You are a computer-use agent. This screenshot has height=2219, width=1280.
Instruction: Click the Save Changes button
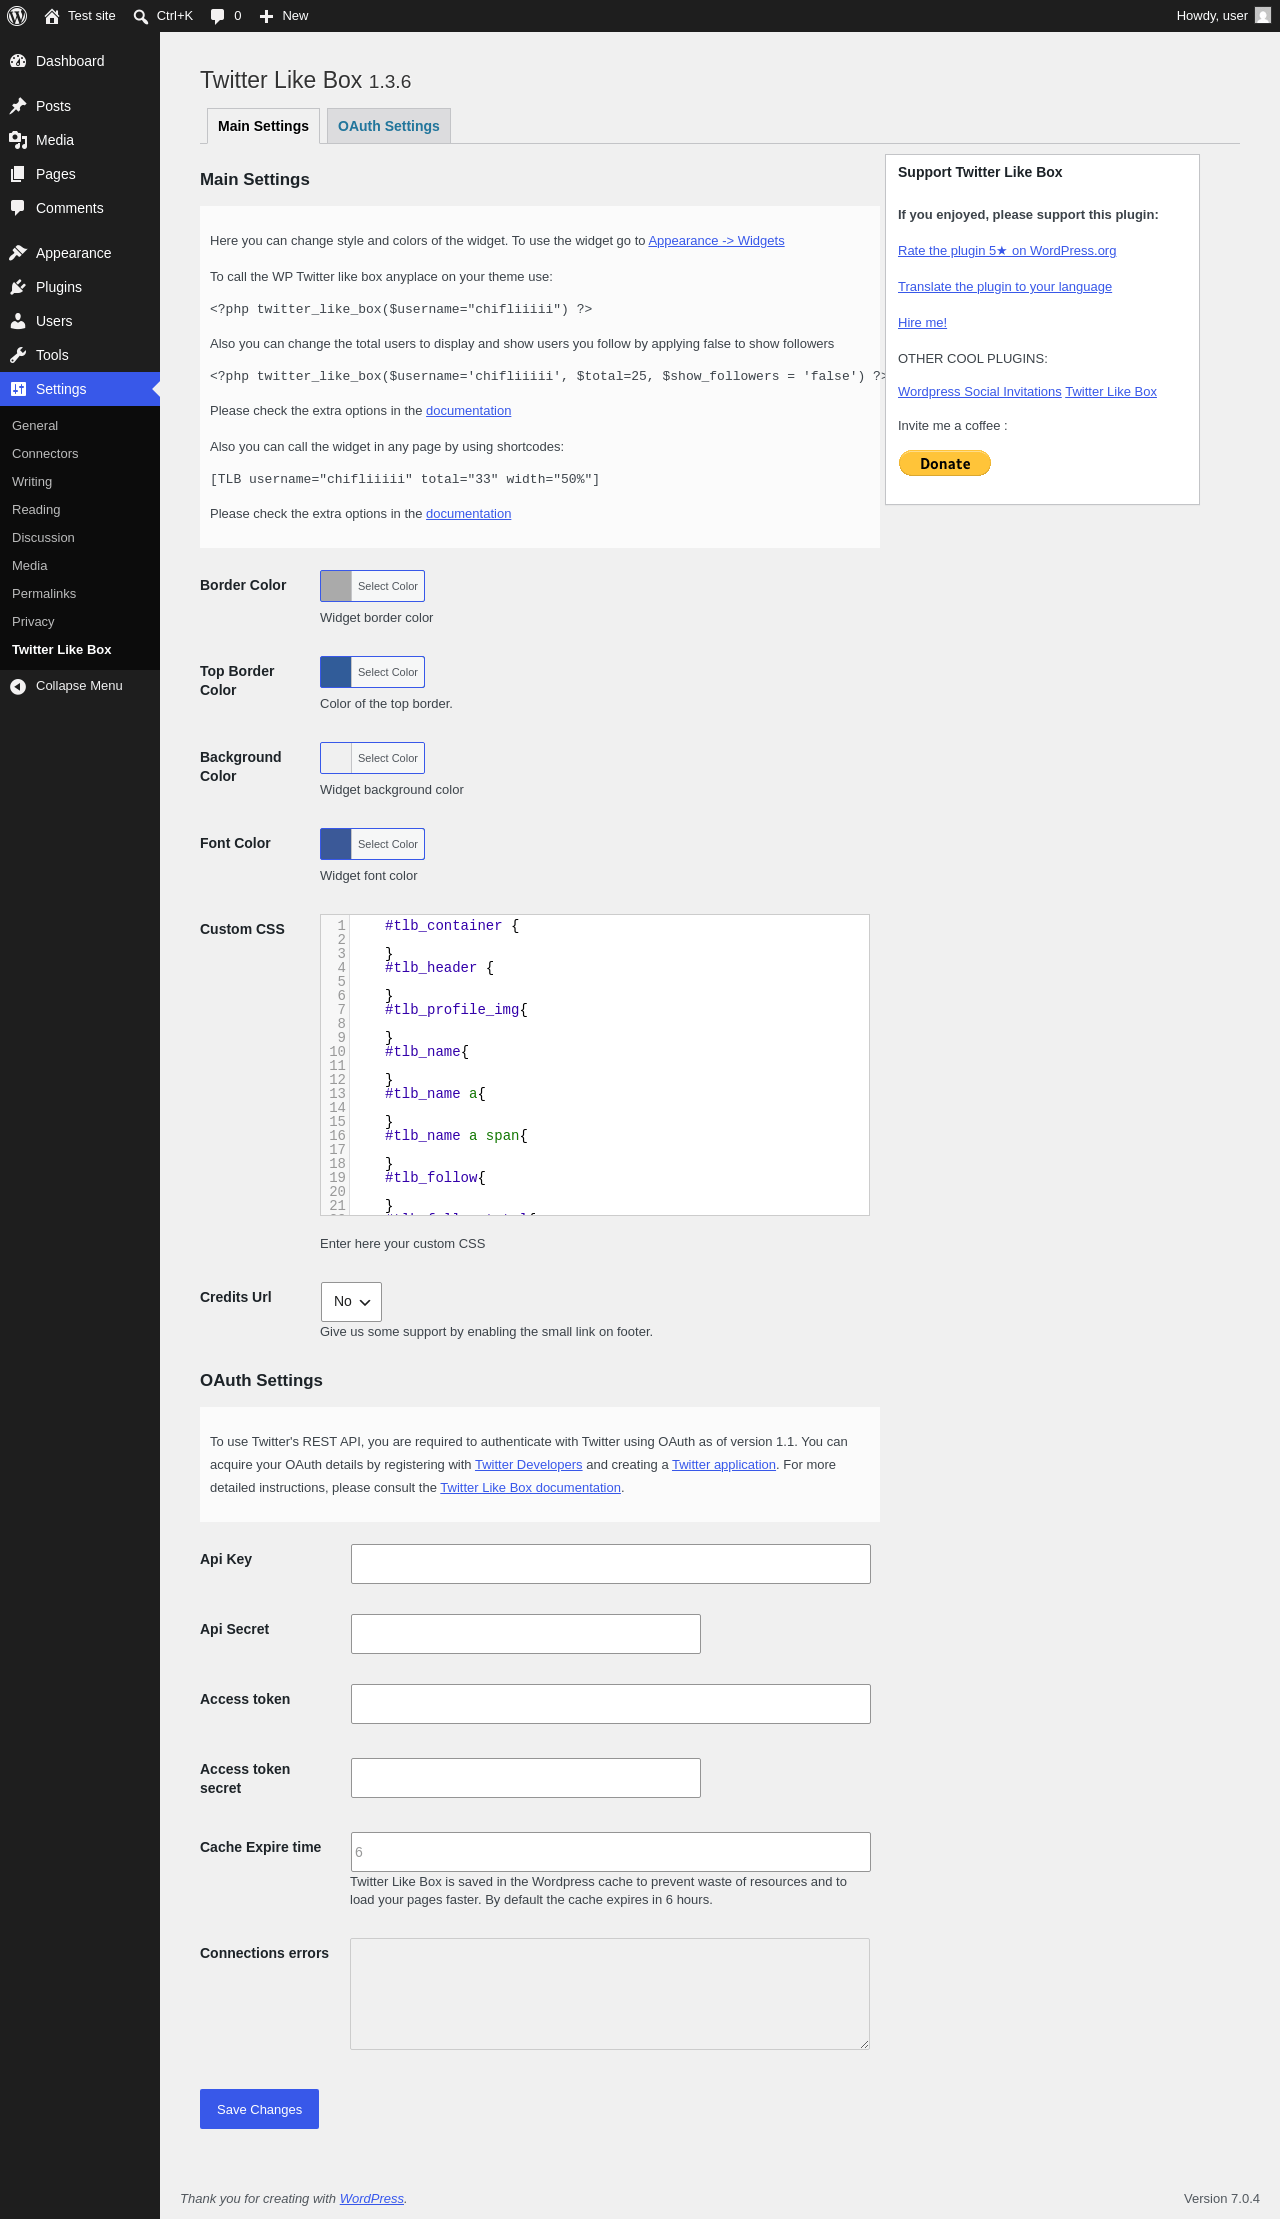259,2109
